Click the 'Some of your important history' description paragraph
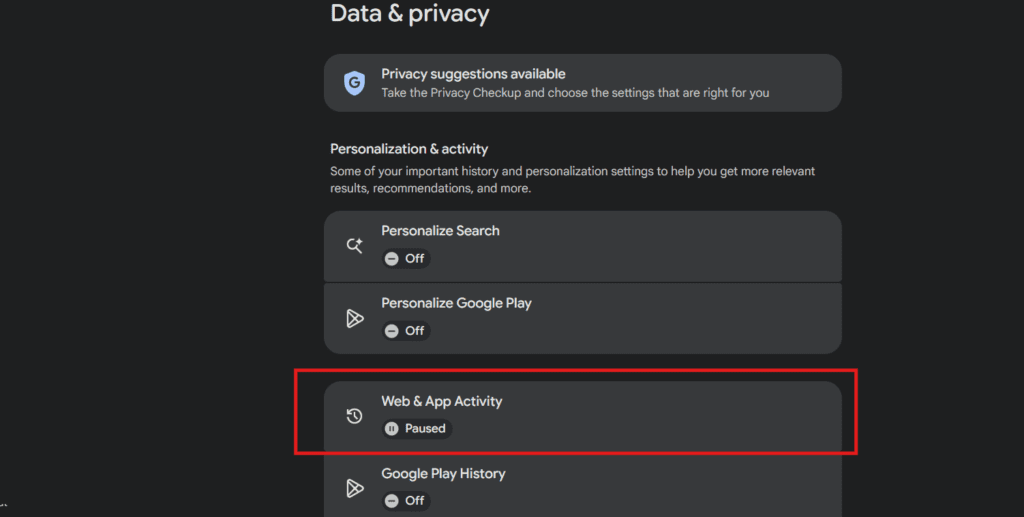This screenshot has height=517, width=1024. [572, 180]
